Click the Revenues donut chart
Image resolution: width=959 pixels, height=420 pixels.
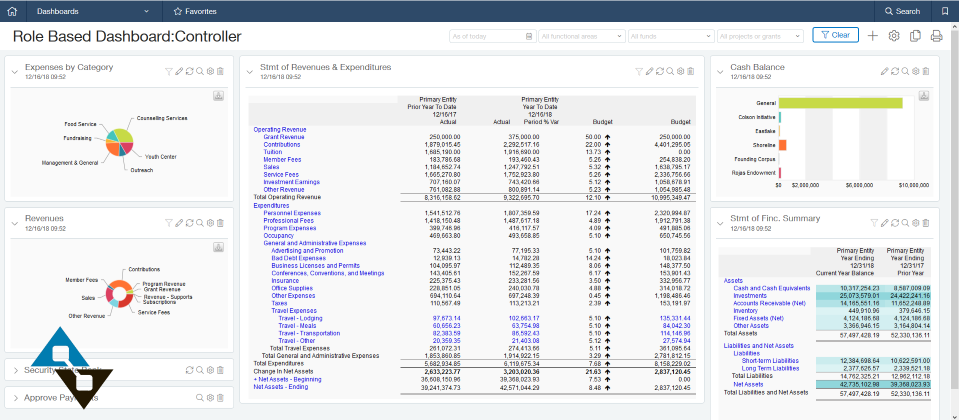(x=119, y=294)
